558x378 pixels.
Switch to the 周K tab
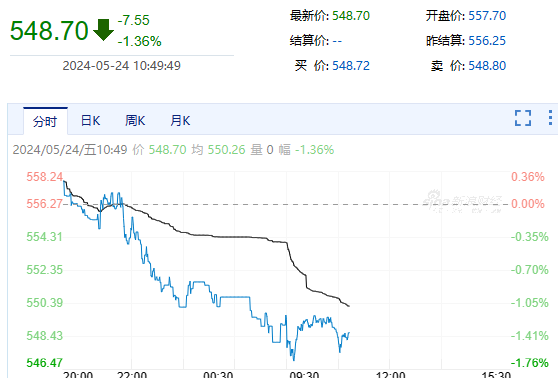click(x=135, y=120)
